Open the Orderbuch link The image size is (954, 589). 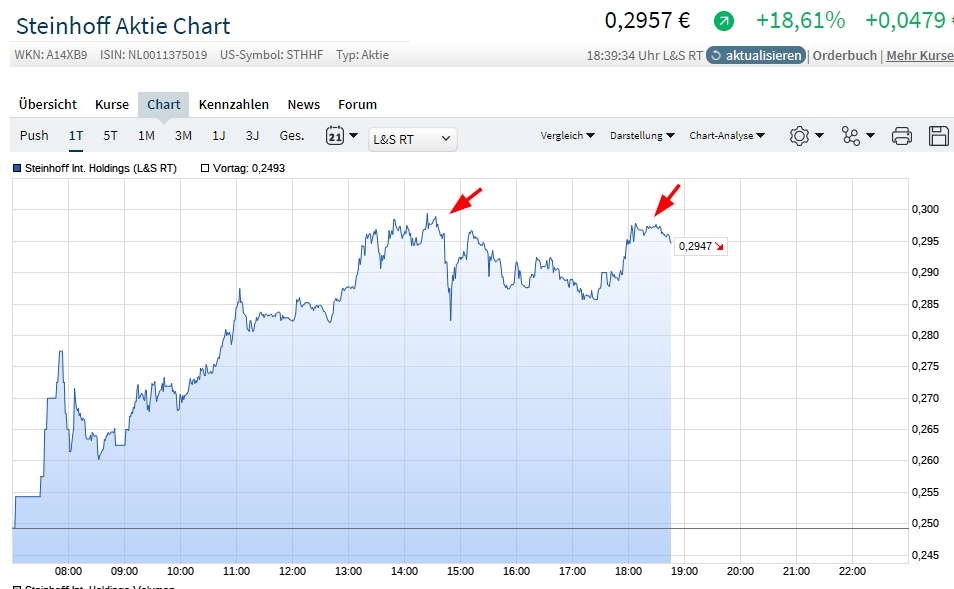(x=844, y=55)
